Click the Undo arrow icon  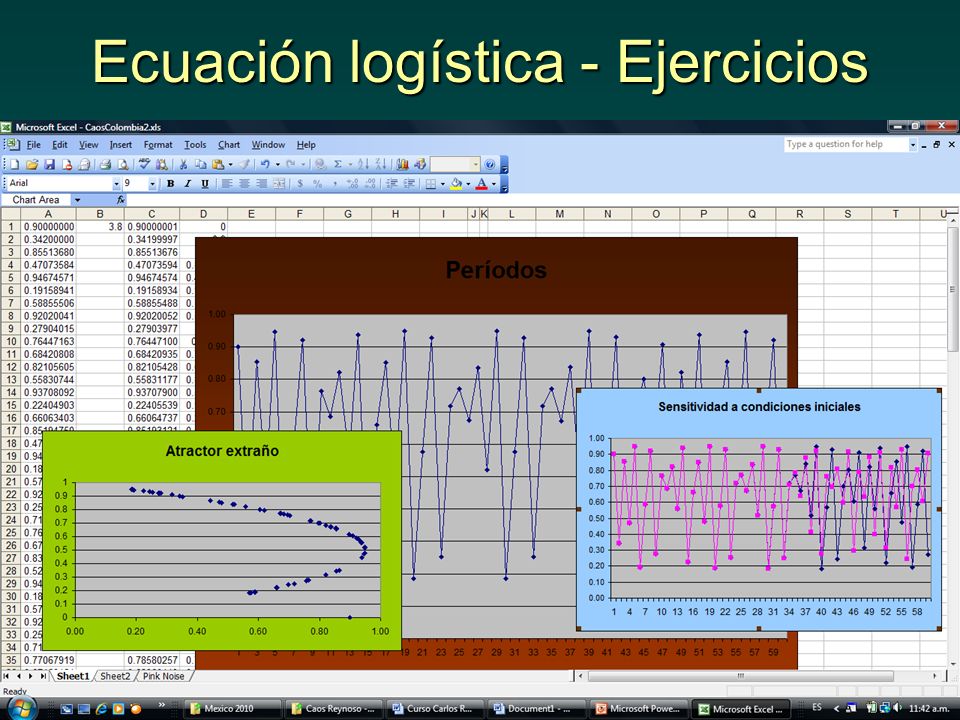(x=265, y=164)
